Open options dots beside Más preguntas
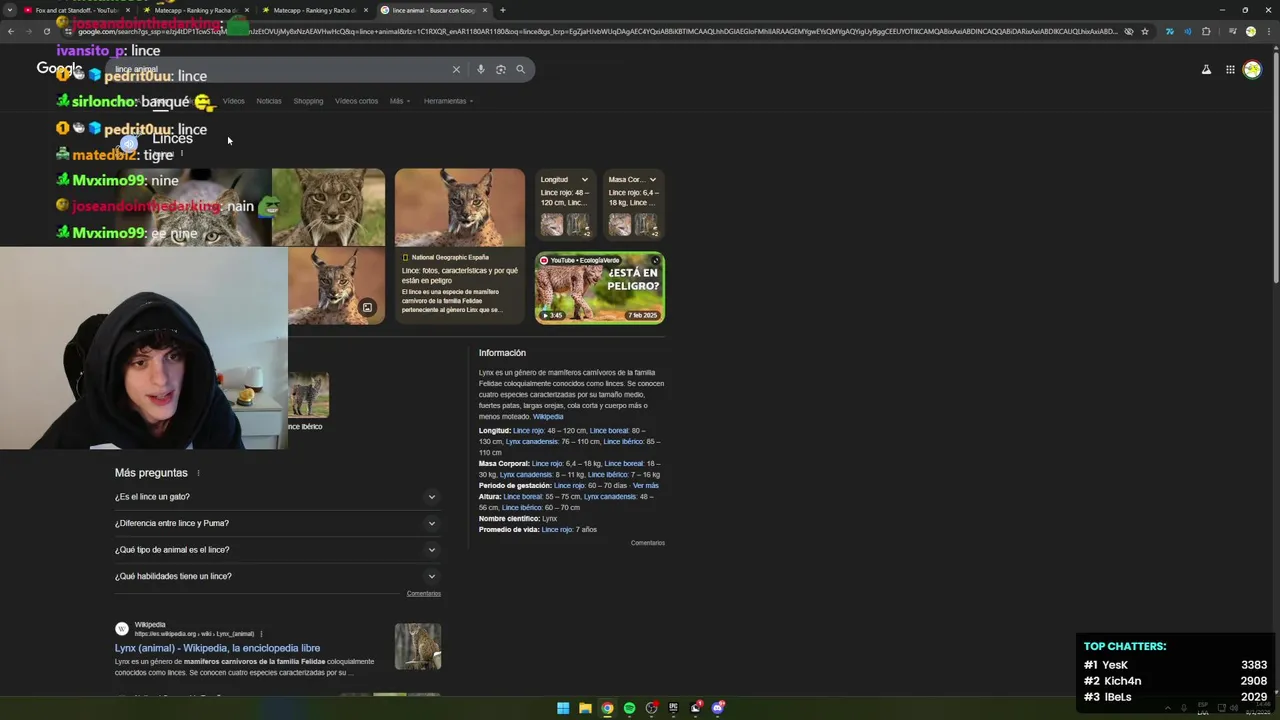This screenshot has width=1280, height=720. pyautogui.click(x=198, y=473)
